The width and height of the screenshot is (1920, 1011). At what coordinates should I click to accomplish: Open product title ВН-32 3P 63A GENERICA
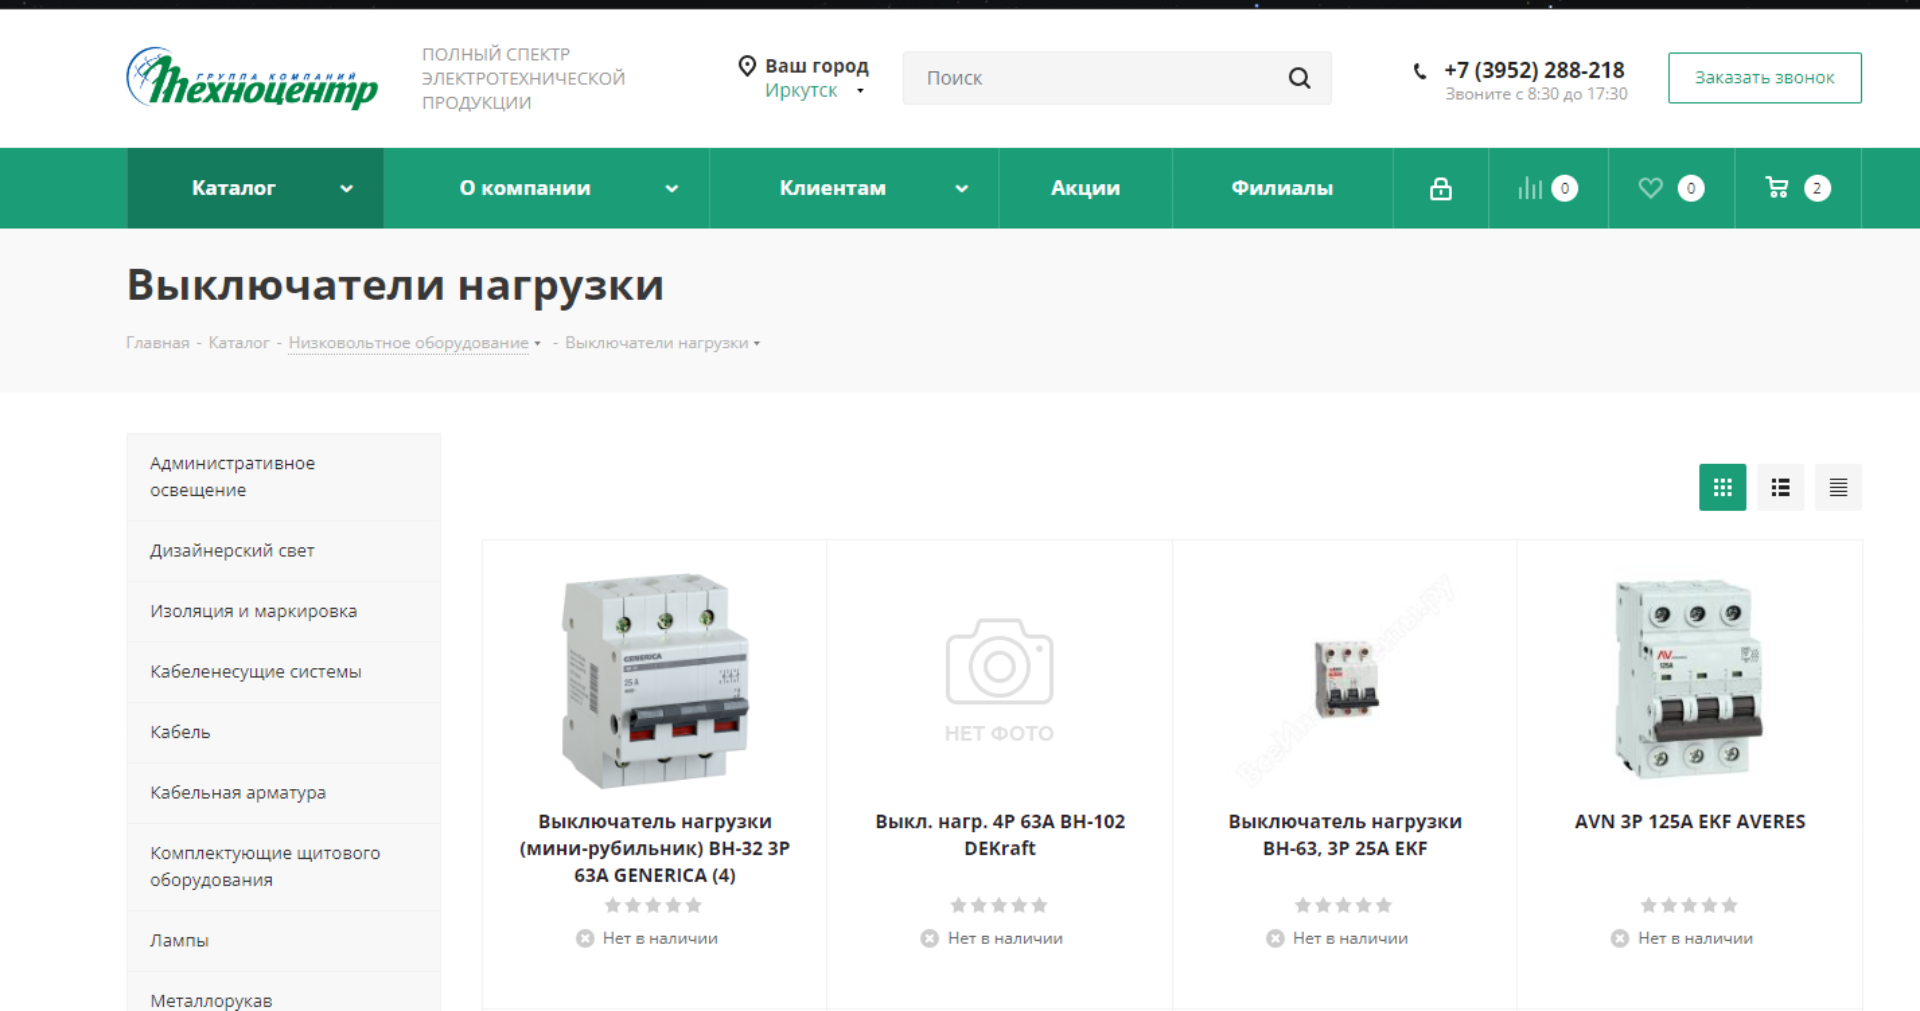coord(655,848)
